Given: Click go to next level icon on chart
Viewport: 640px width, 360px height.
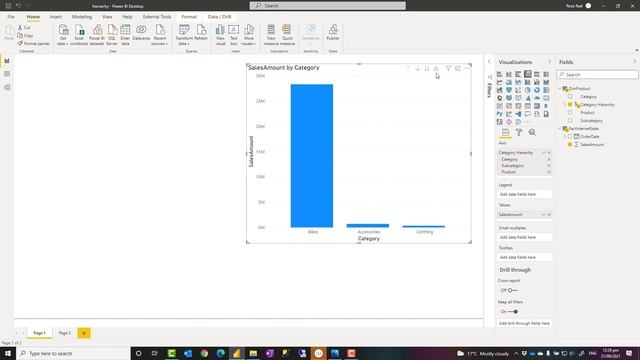Looking at the screenshot, I should 427,69.
